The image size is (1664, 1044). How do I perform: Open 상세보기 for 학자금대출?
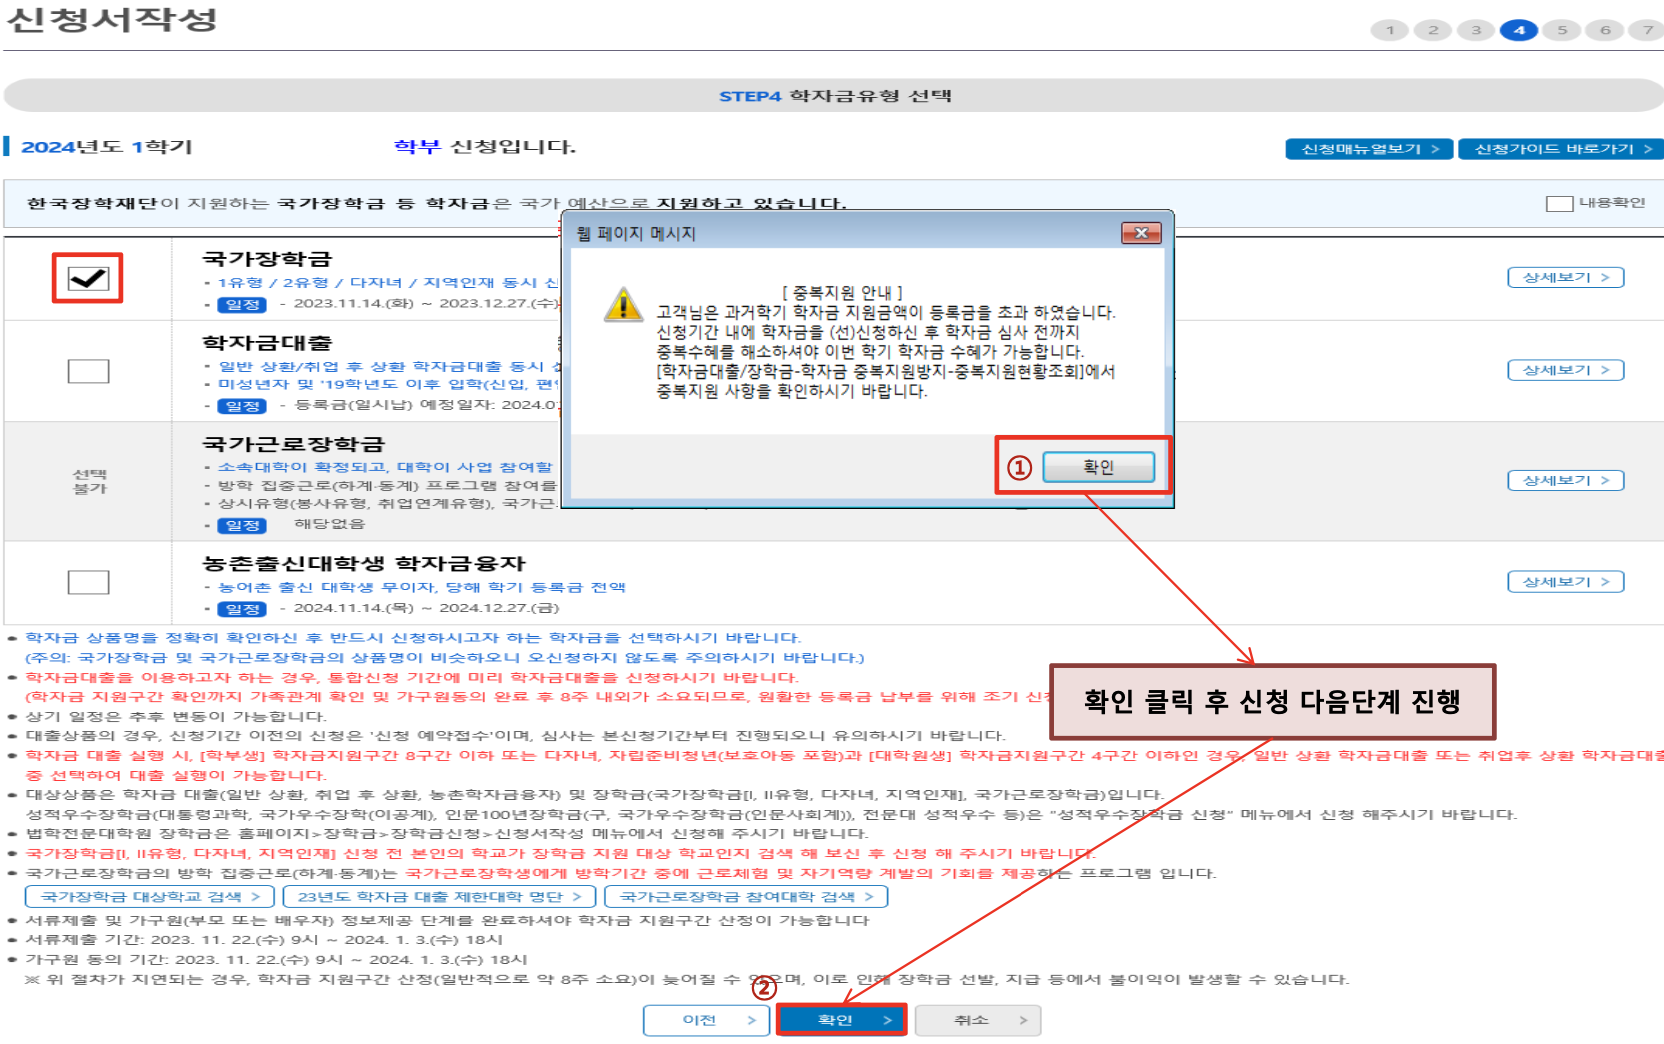click(x=1565, y=369)
